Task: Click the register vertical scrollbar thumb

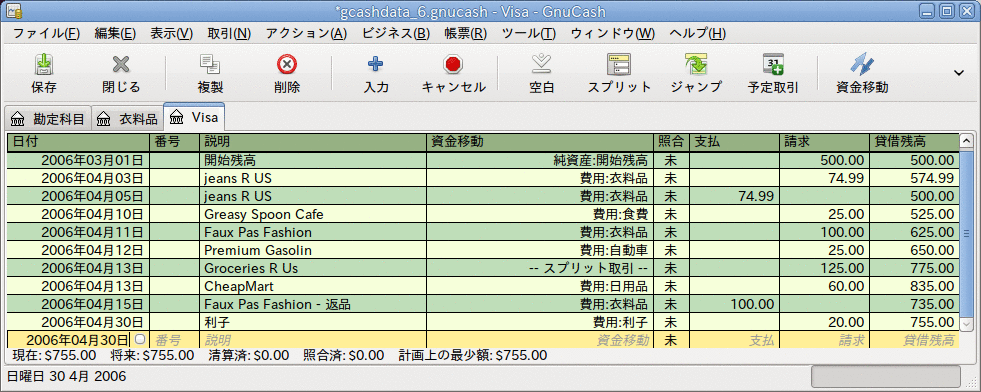Action: click(966, 232)
